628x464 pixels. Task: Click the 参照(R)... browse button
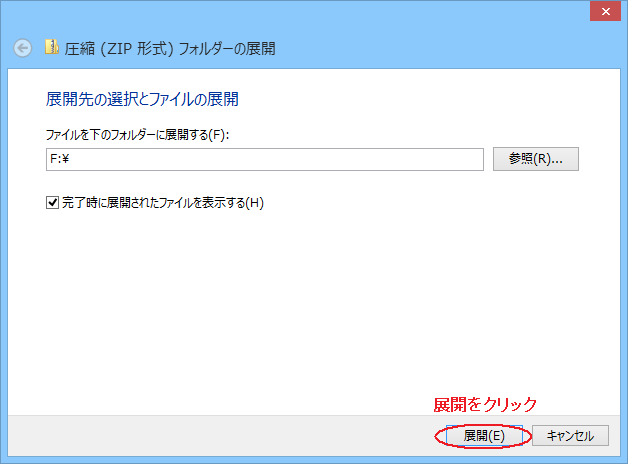[536, 159]
